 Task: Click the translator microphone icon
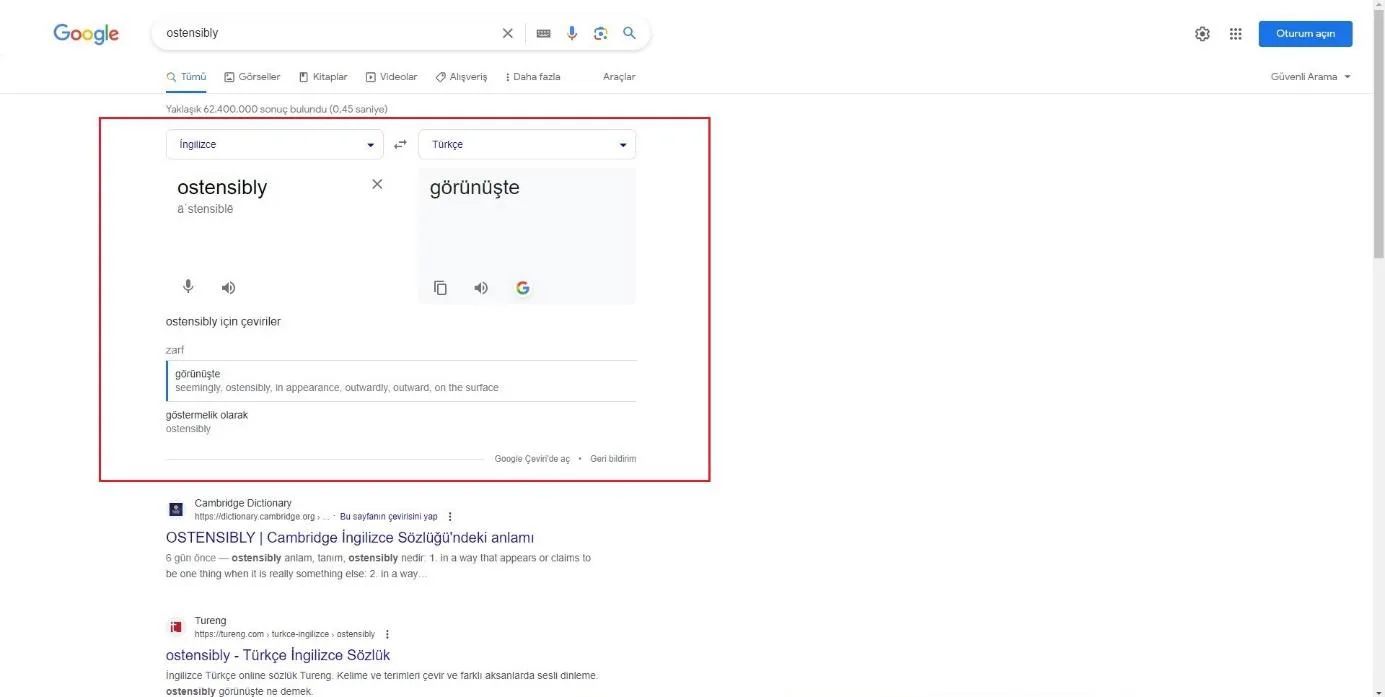[188, 287]
